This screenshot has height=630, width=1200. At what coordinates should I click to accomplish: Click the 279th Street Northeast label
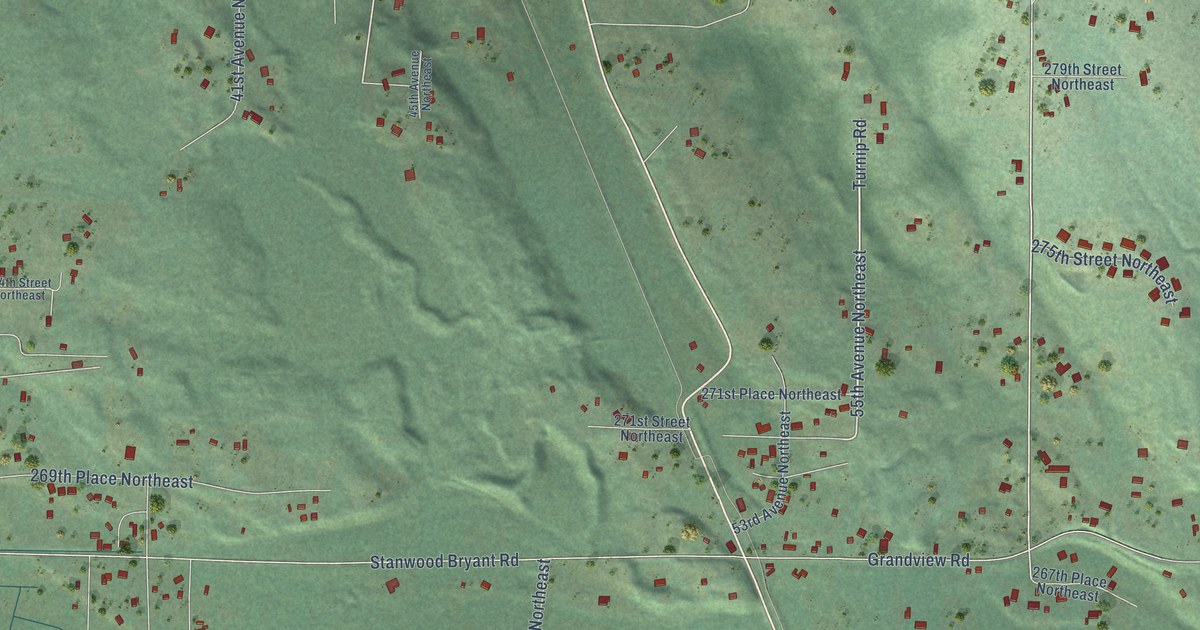pos(1082,77)
